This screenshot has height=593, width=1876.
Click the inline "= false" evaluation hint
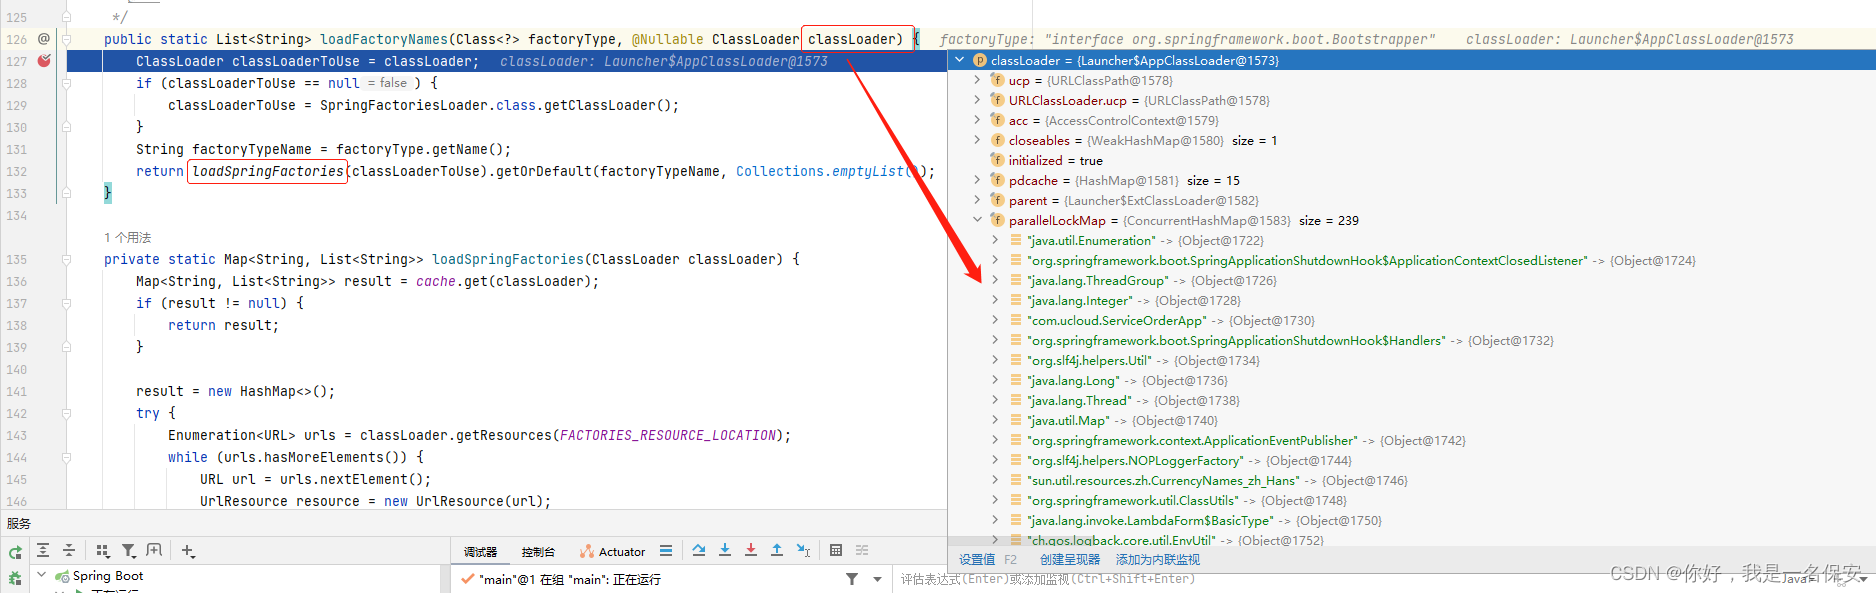[387, 83]
